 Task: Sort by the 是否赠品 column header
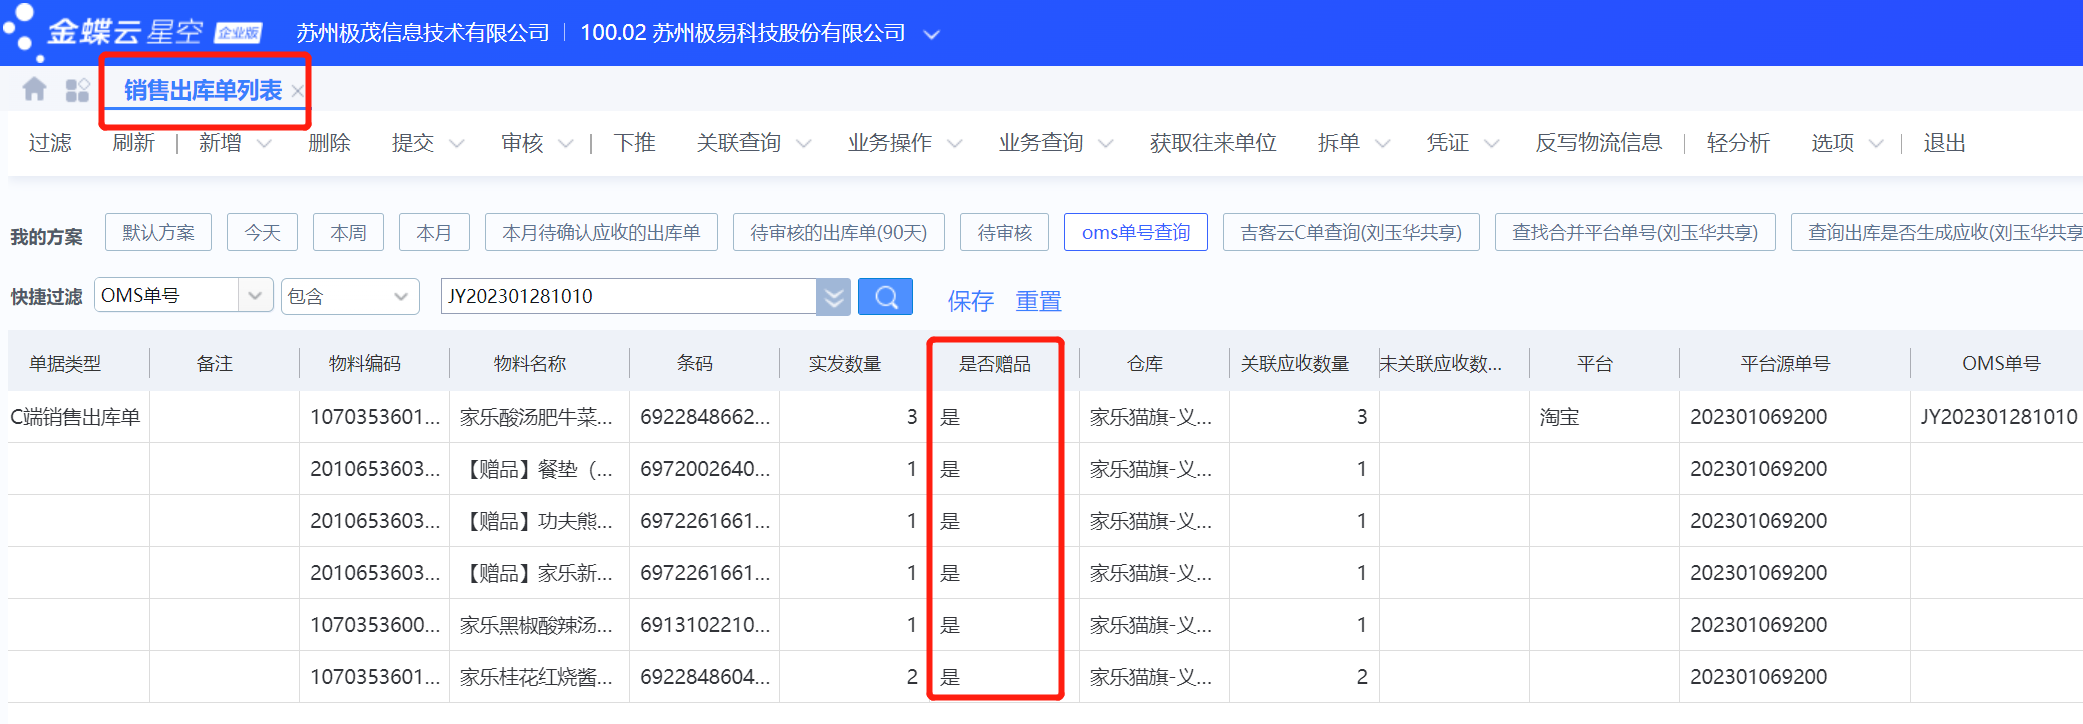(x=995, y=364)
